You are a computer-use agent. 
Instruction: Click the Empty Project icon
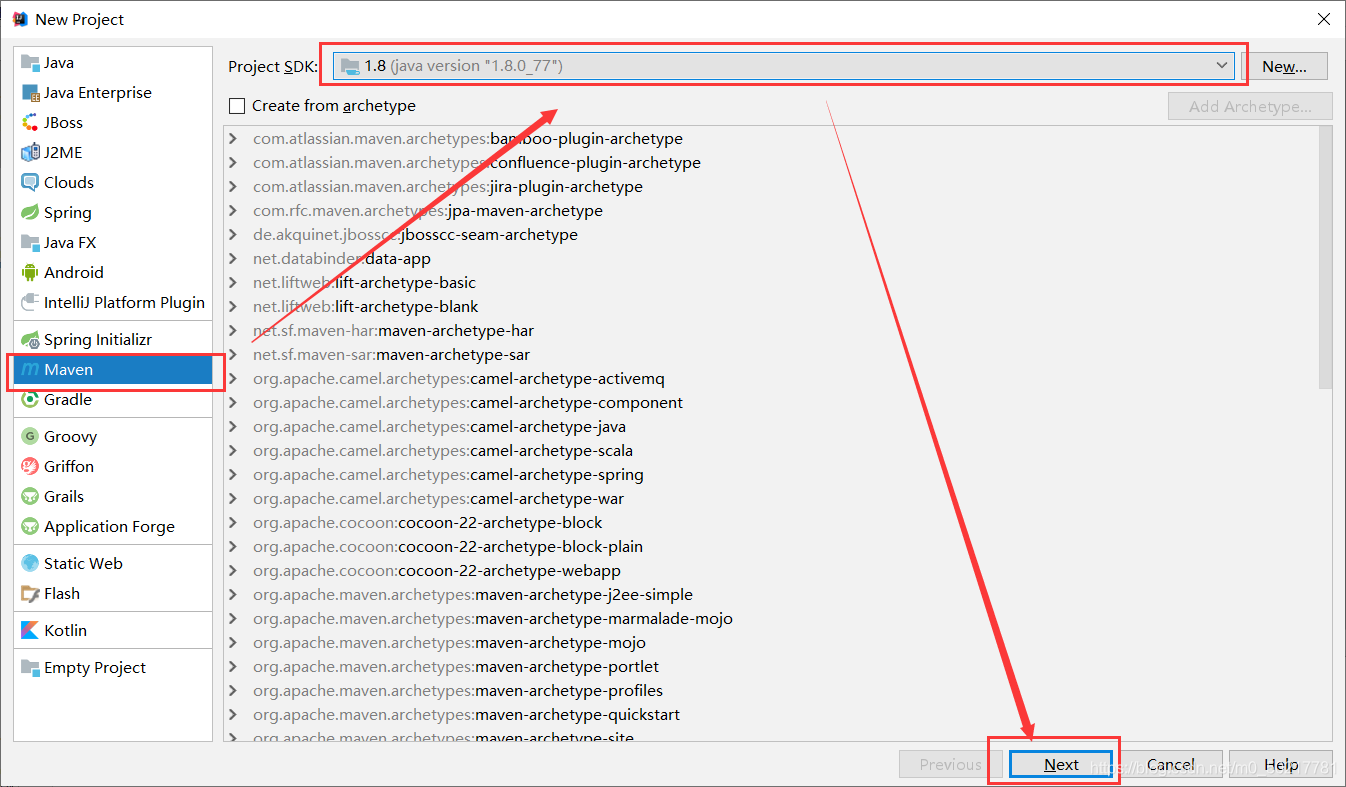click(x=29, y=668)
